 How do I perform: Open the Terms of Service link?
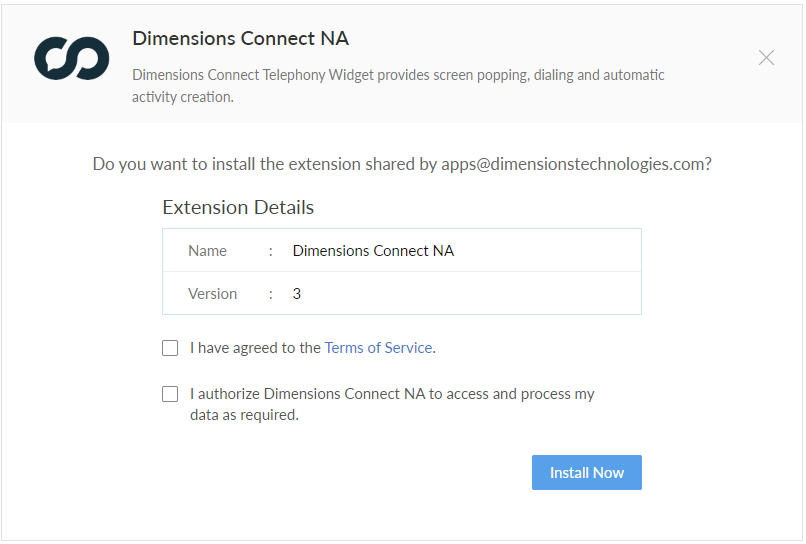click(378, 348)
